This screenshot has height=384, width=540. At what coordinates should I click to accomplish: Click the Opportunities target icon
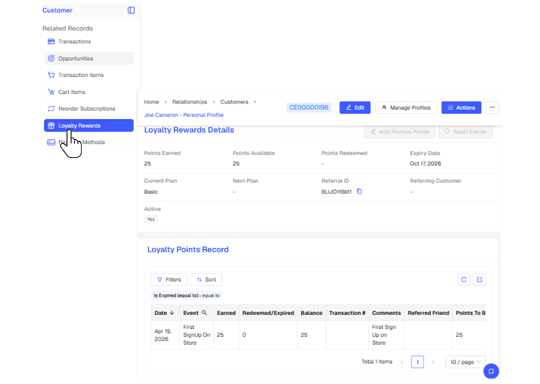coord(51,59)
